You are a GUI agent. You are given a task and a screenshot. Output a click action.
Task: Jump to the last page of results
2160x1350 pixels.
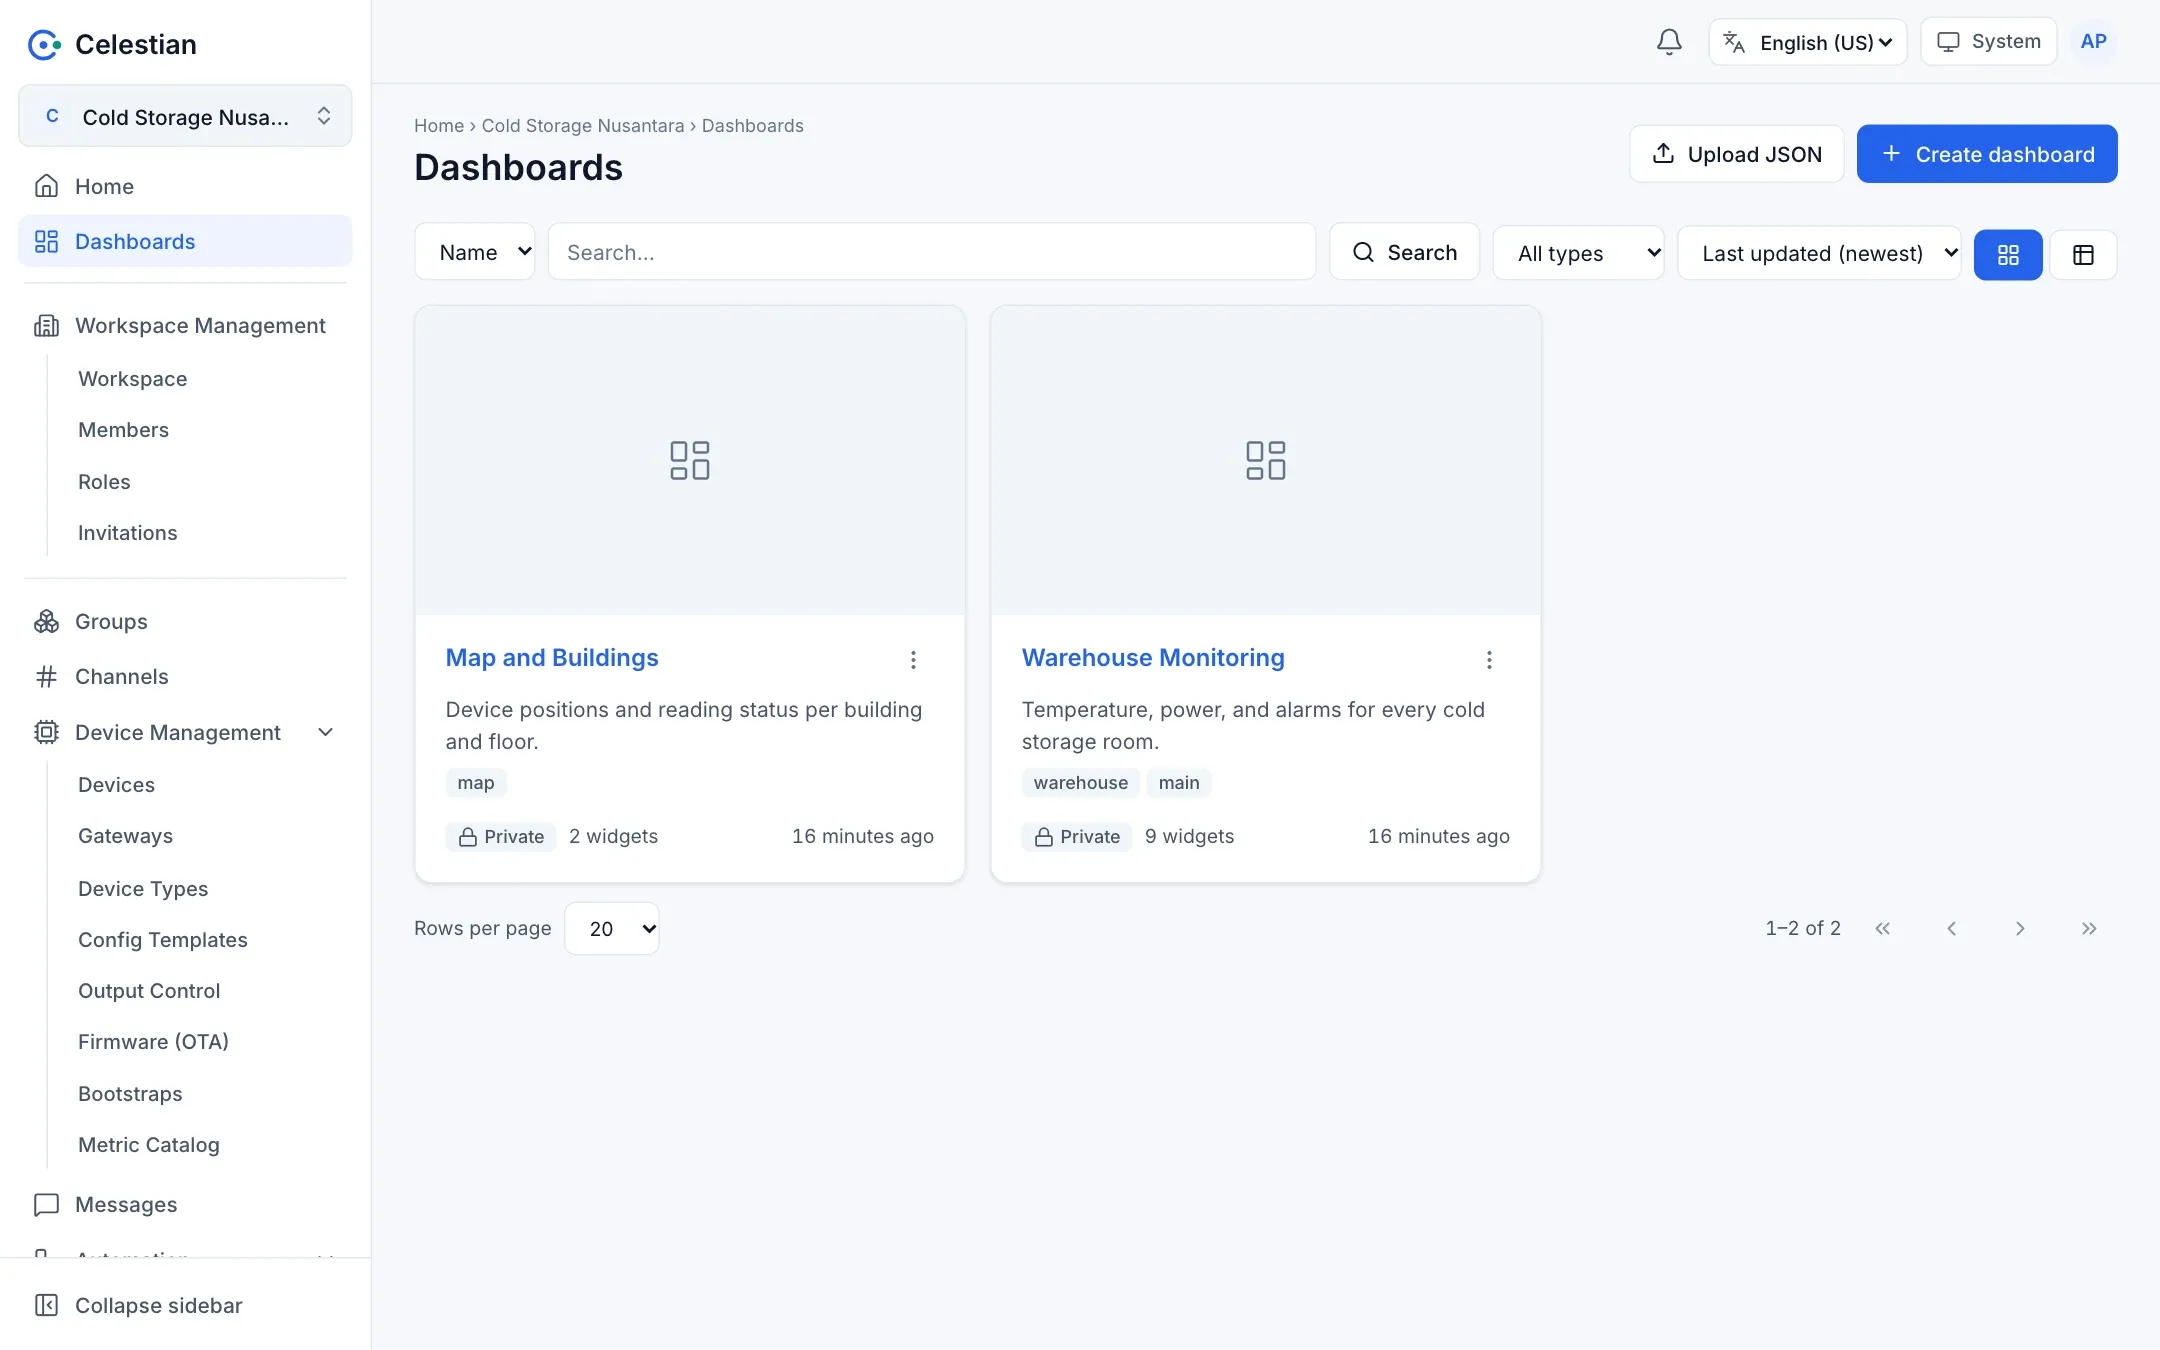[x=2089, y=929]
